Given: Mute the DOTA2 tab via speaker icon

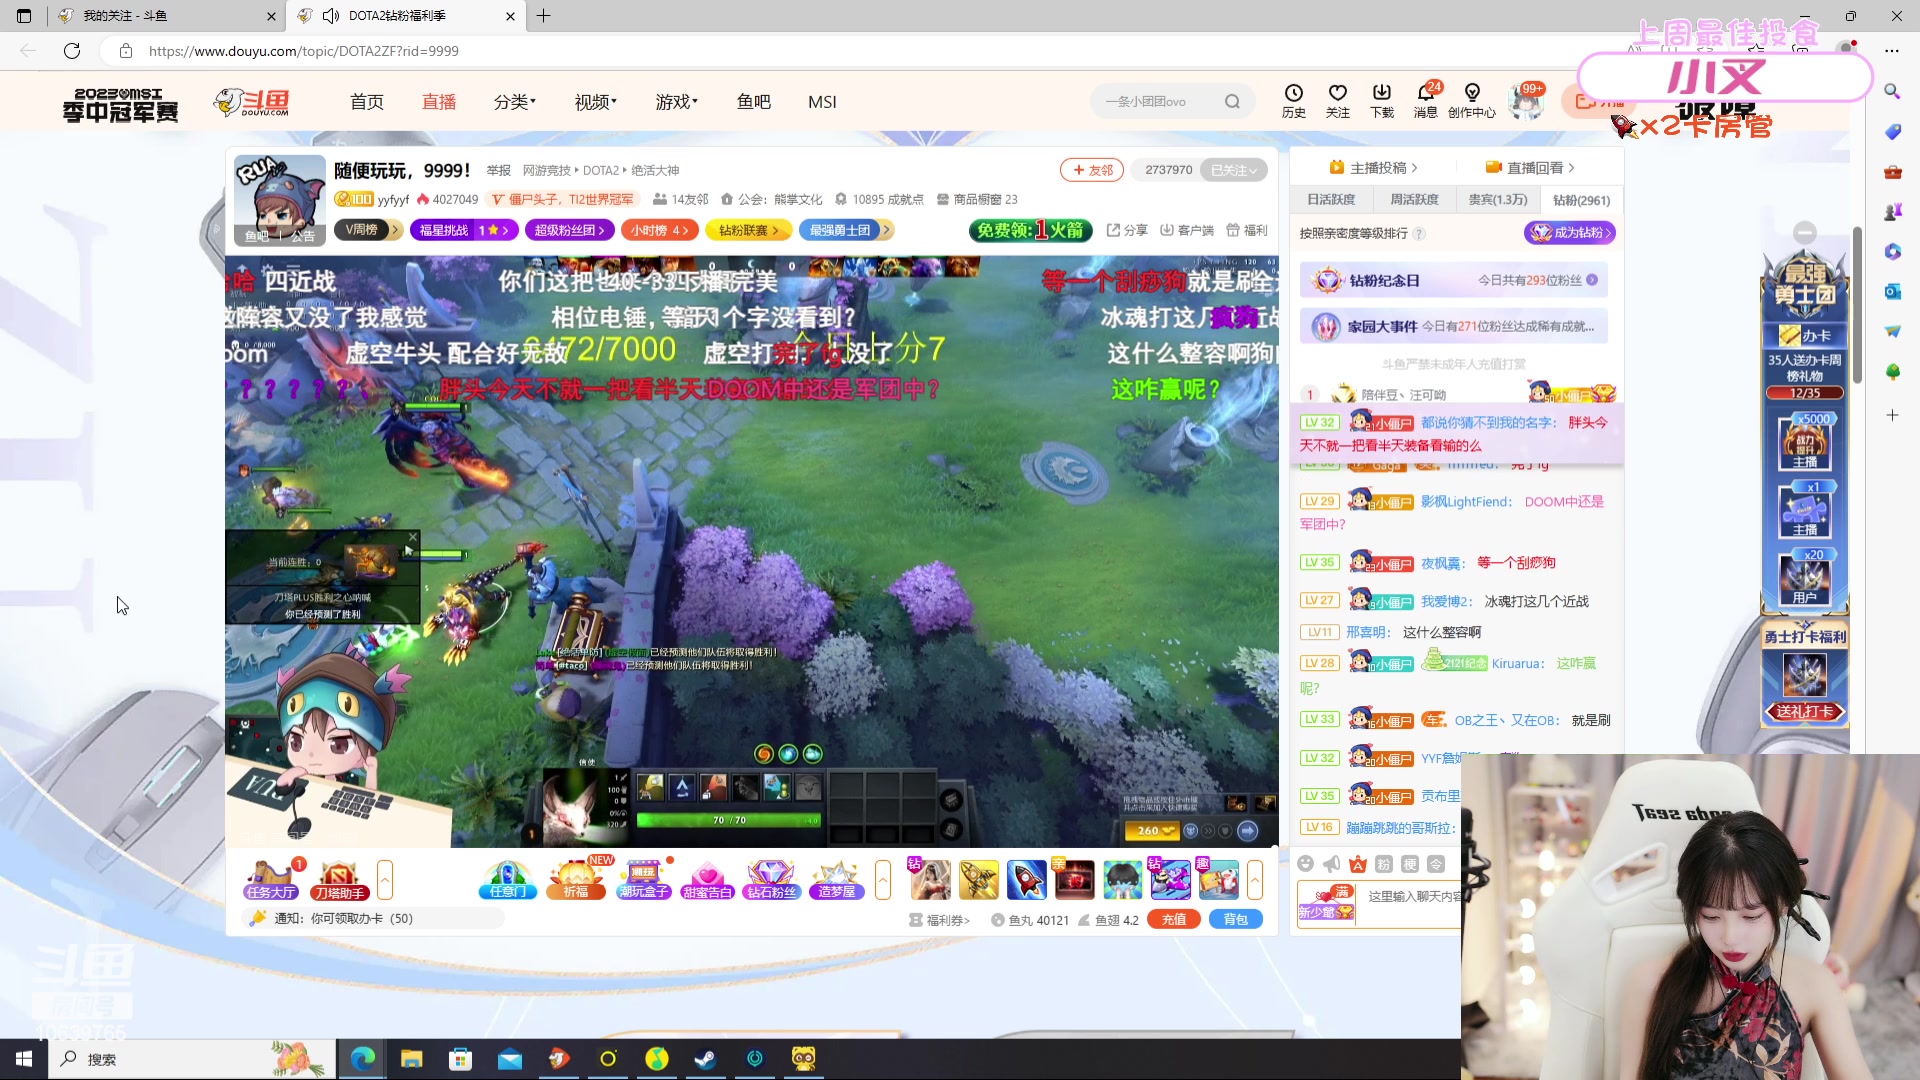Looking at the screenshot, I should click(331, 16).
